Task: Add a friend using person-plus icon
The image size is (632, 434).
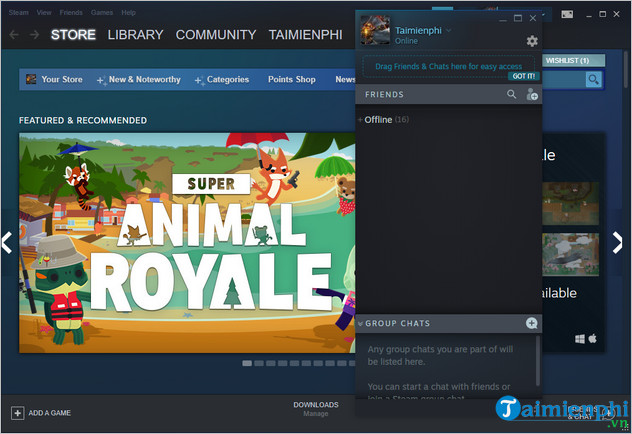Action: click(532, 94)
